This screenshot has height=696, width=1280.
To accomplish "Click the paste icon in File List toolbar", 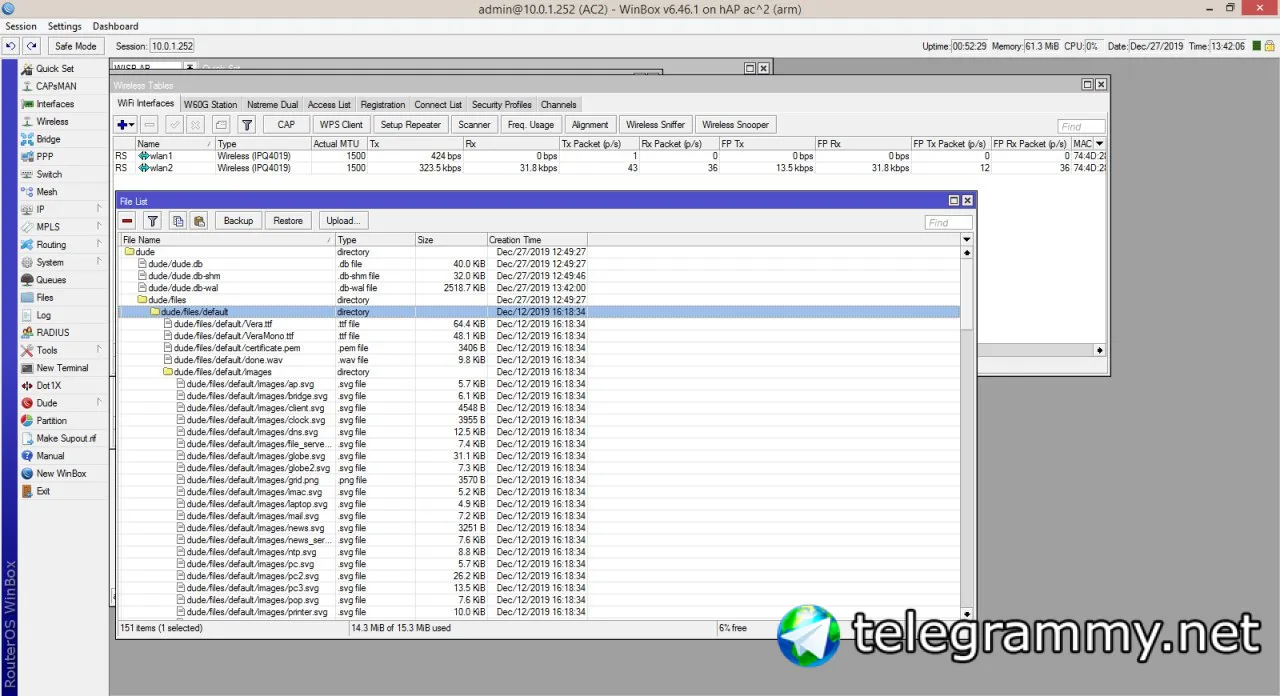I will coord(199,220).
